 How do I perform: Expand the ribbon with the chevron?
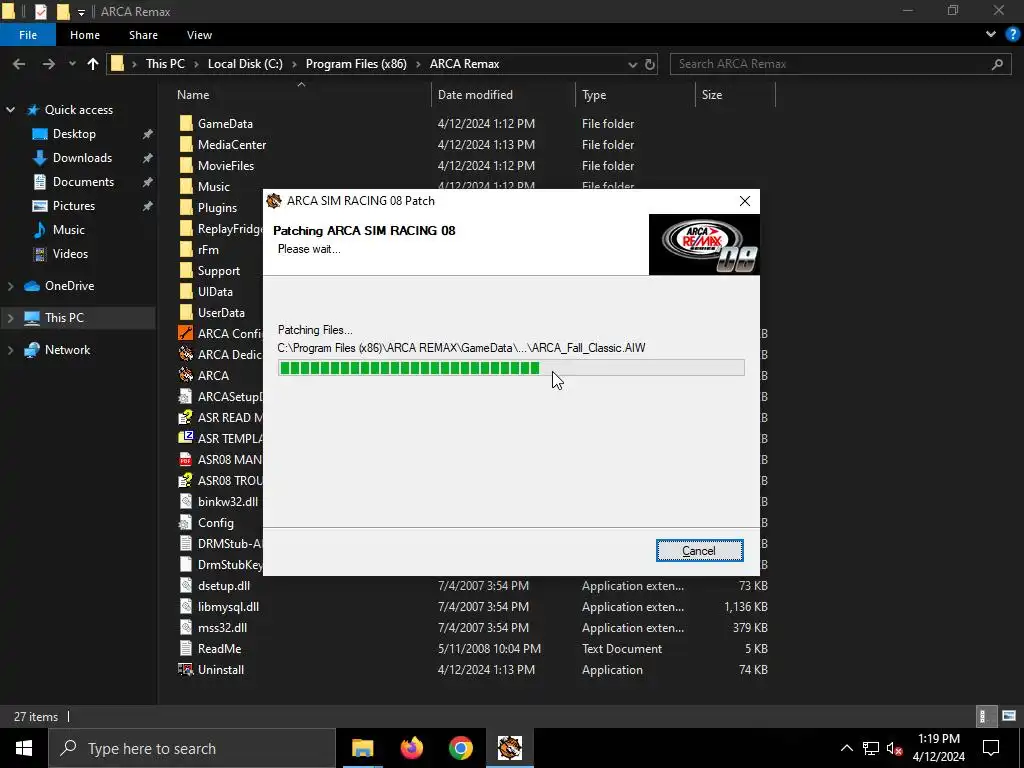point(991,35)
